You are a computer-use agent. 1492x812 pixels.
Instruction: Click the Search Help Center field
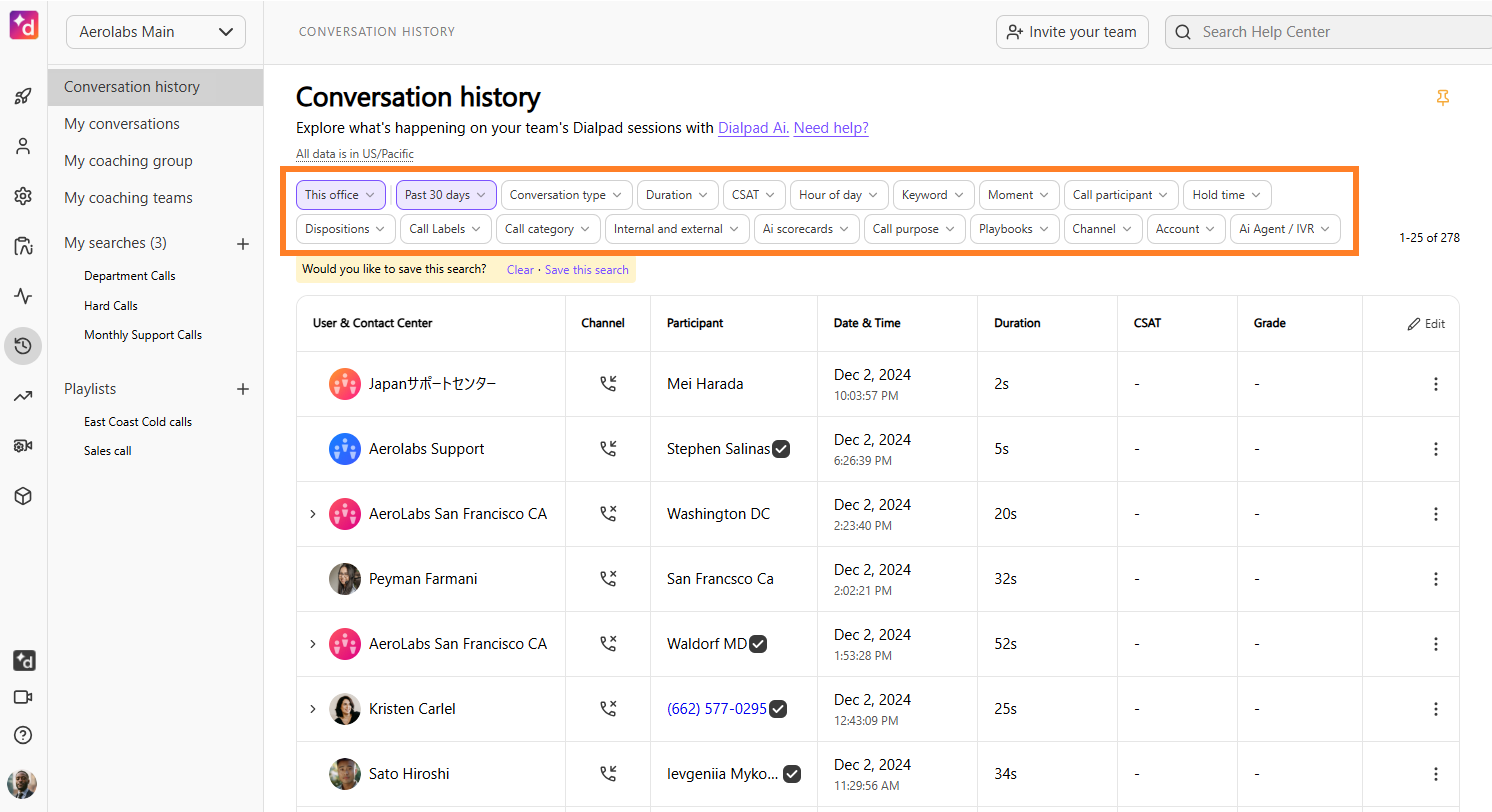[1328, 32]
